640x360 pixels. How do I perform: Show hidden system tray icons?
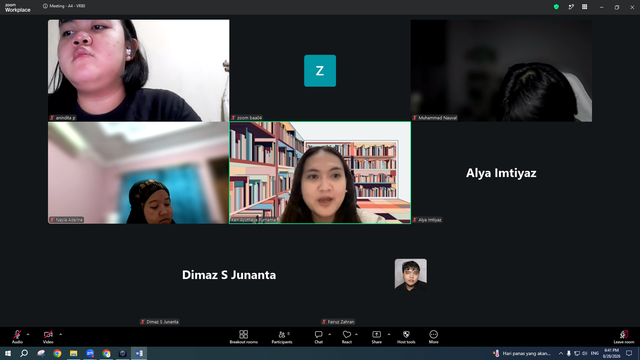point(561,353)
